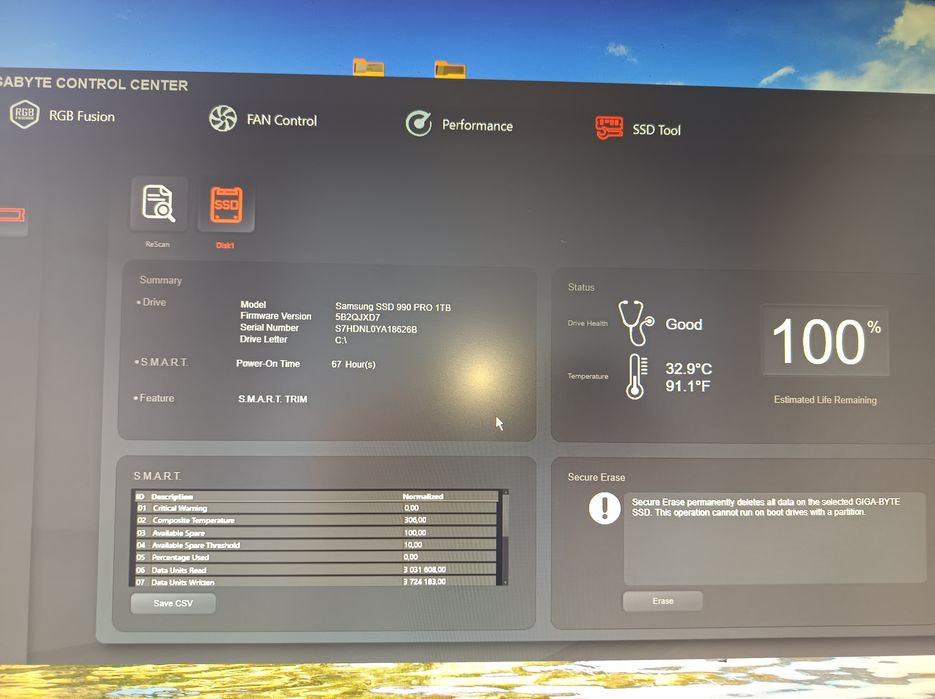Image resolution: width=935 pixels, height=699 pixels.
Task: Click the Save CSV button
Action: click(173, 603)
